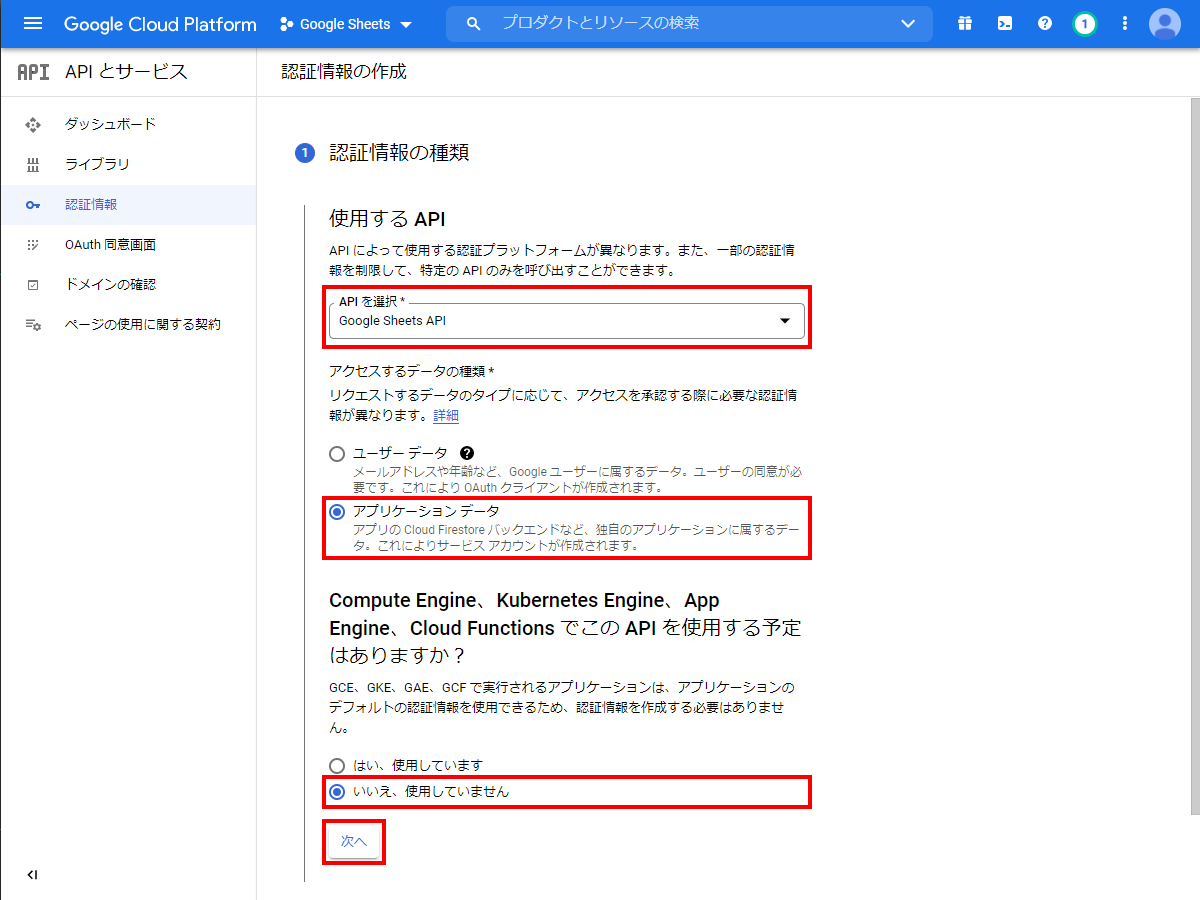Click the page vertical scrollbar
Image resolution: width=1200 pixels, height=900 pixels.
tap(1194, 455)
